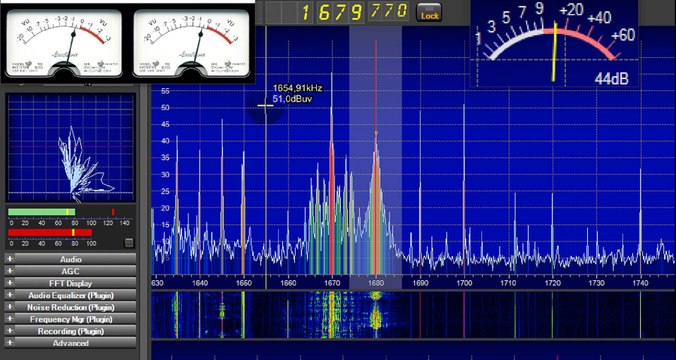Click the 1654,91kHz cursor readout
Image resolution: width=676 pixels, height=360 pixels.
pos(297,88)
